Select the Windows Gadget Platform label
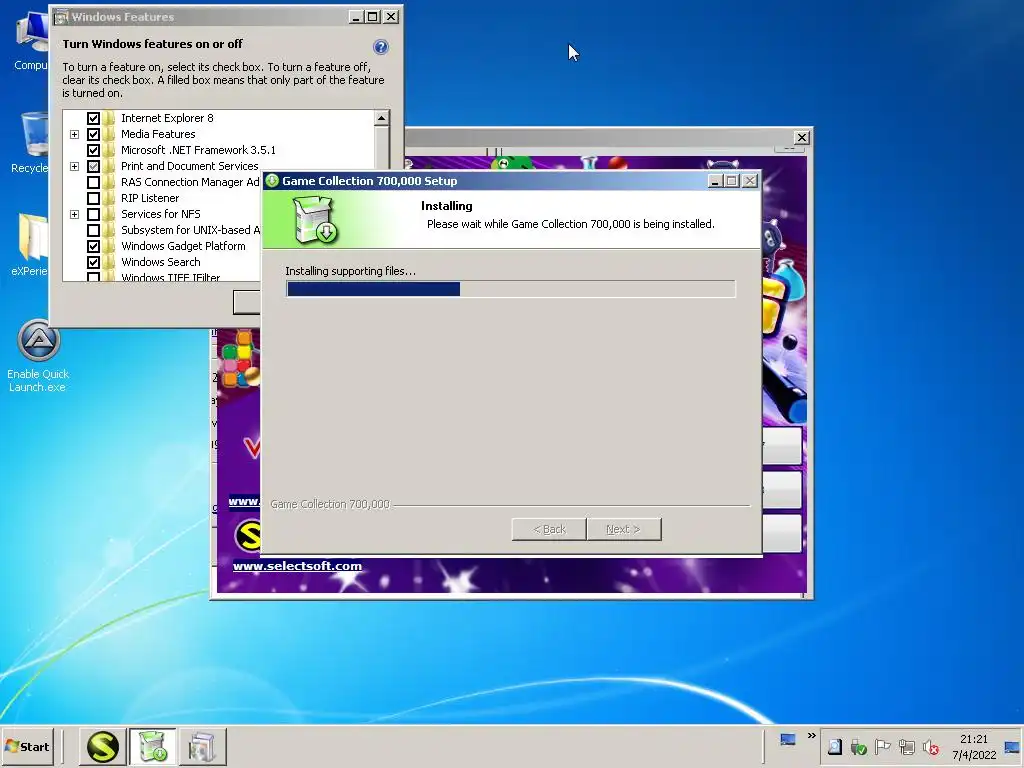Viewport: 1024px width, 768px height. coord(183,246)
